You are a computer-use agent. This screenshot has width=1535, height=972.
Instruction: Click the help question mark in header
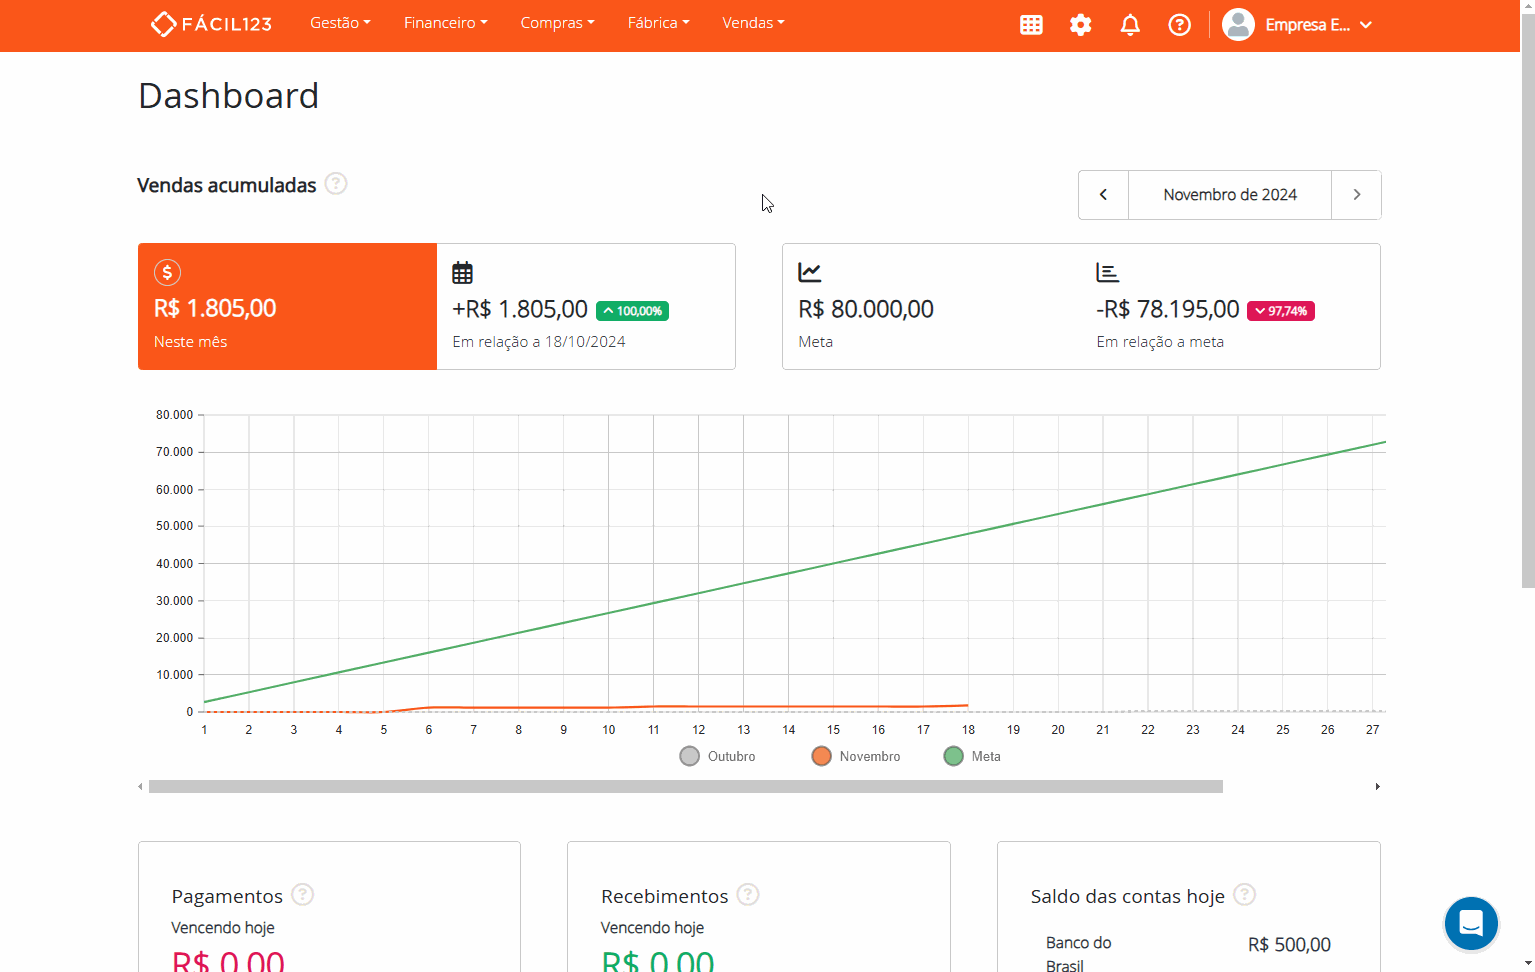pos(1180,25)
